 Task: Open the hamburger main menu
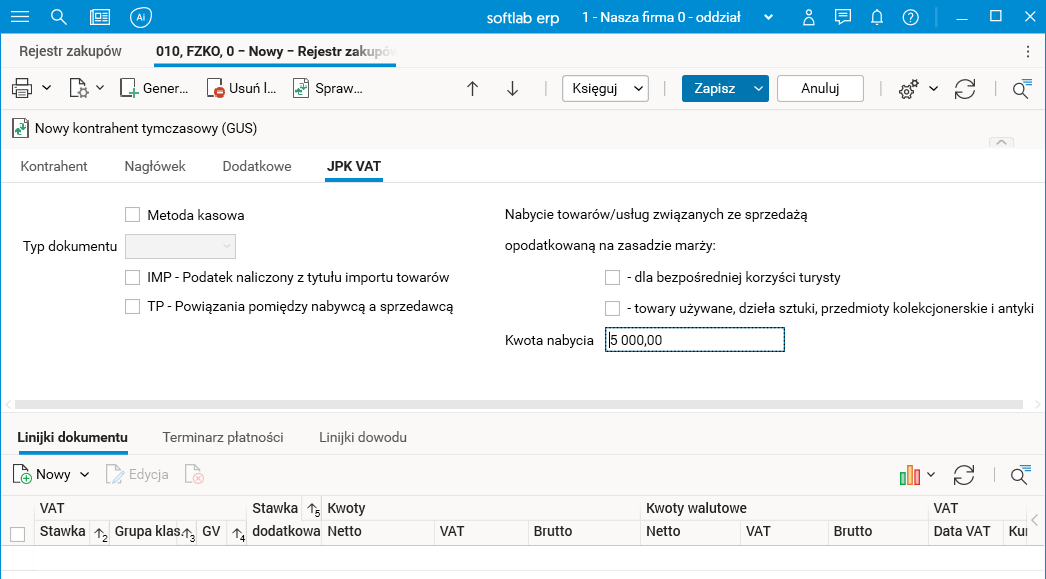pyautogui.click(x=20, y=17)
